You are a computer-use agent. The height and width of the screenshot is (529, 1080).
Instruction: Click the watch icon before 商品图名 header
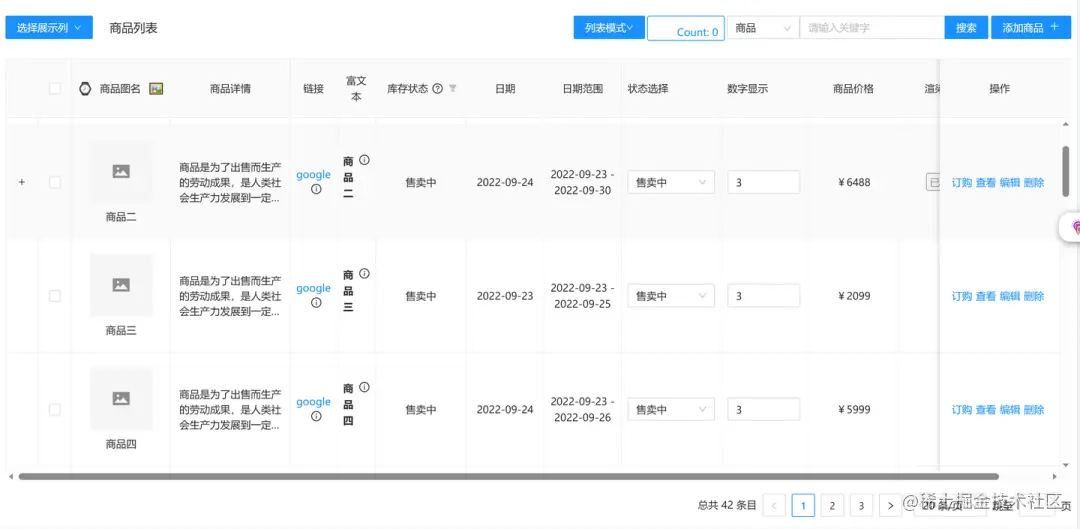(85, 89)
